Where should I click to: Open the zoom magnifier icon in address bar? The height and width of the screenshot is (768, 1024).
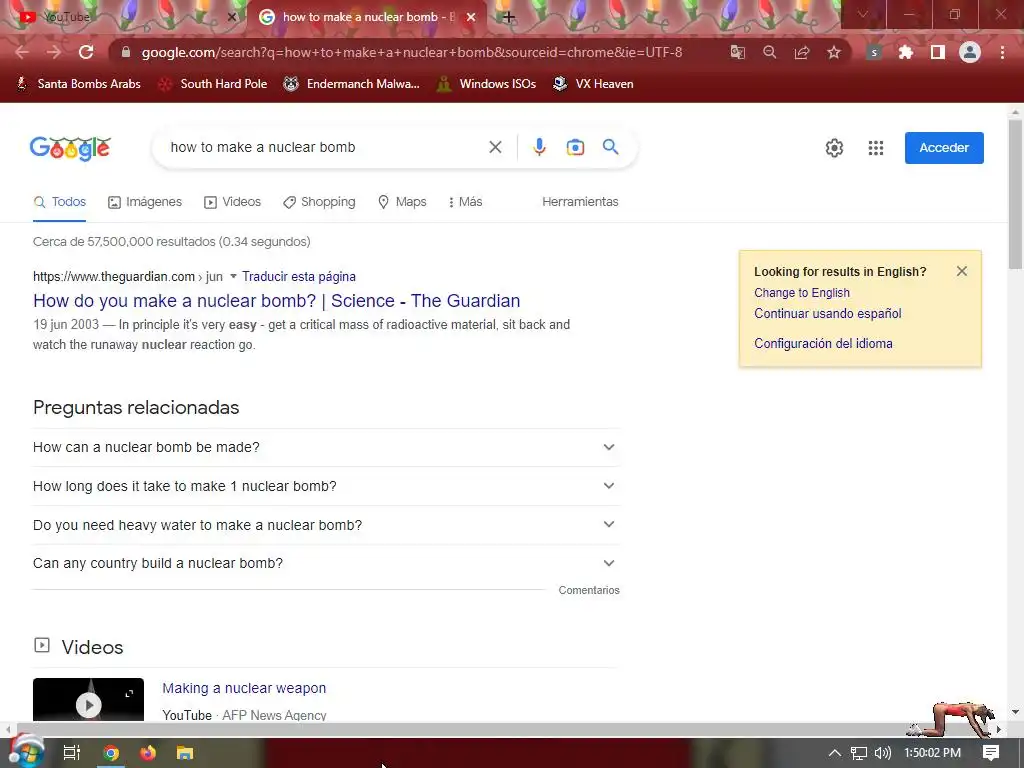769,52
